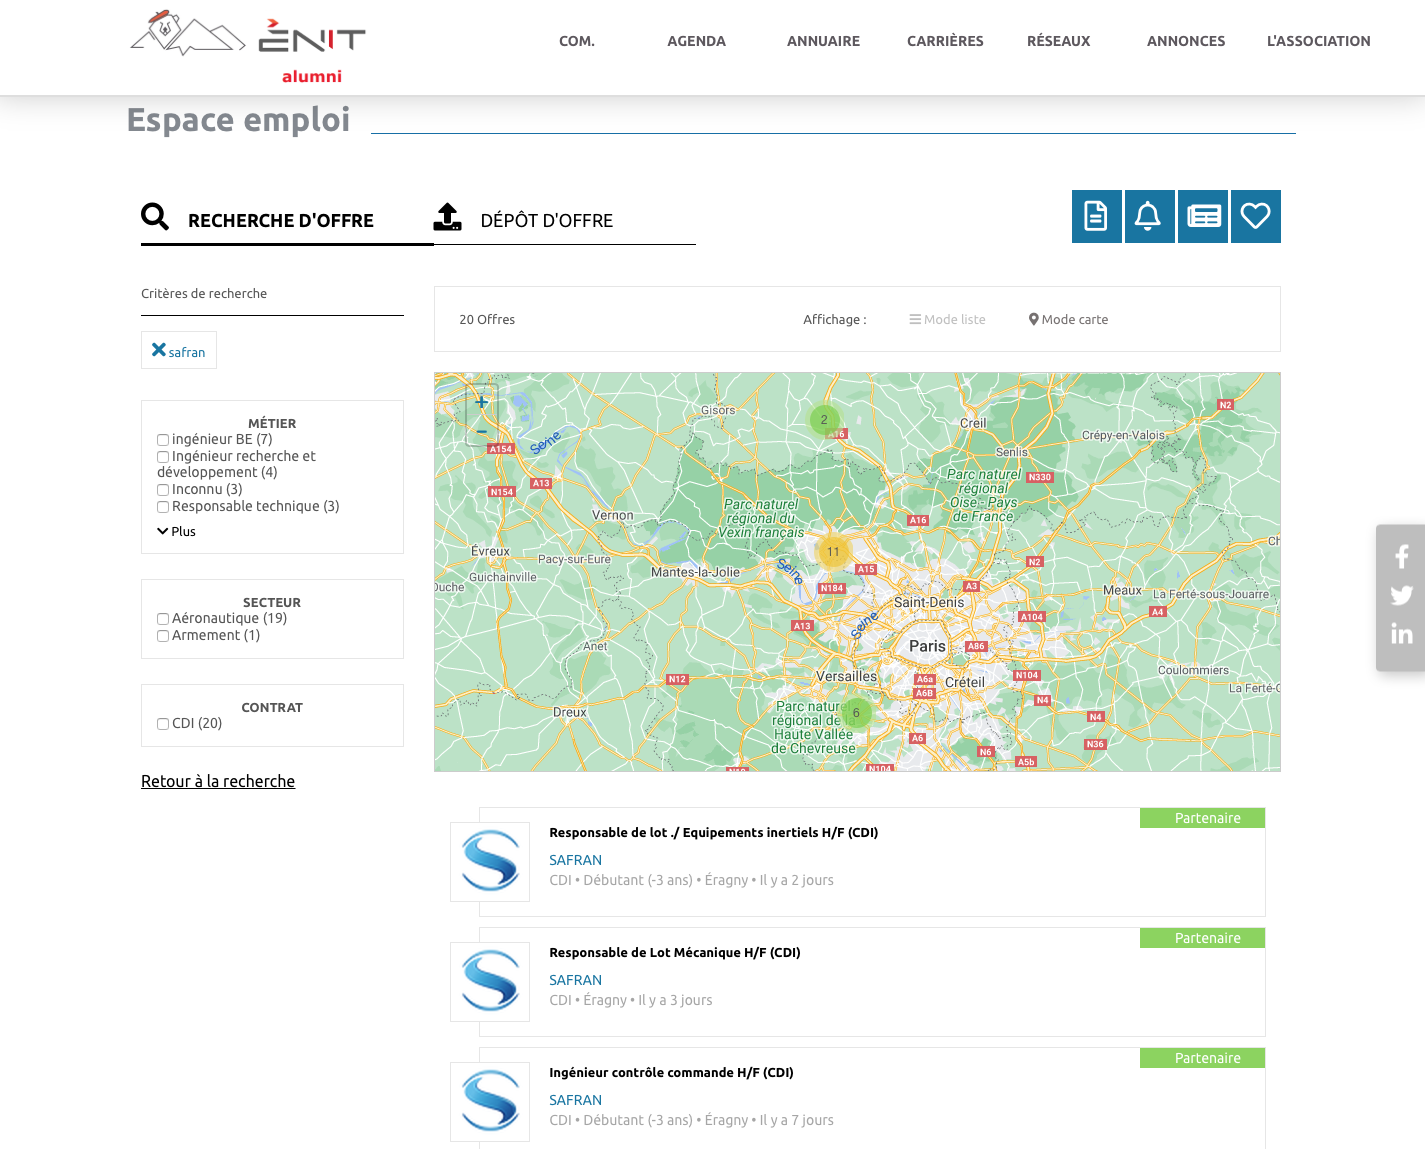1425x1149 pixels.
Task: Open the LinkedIn share icon
Action: click(x=1402, y=634)
